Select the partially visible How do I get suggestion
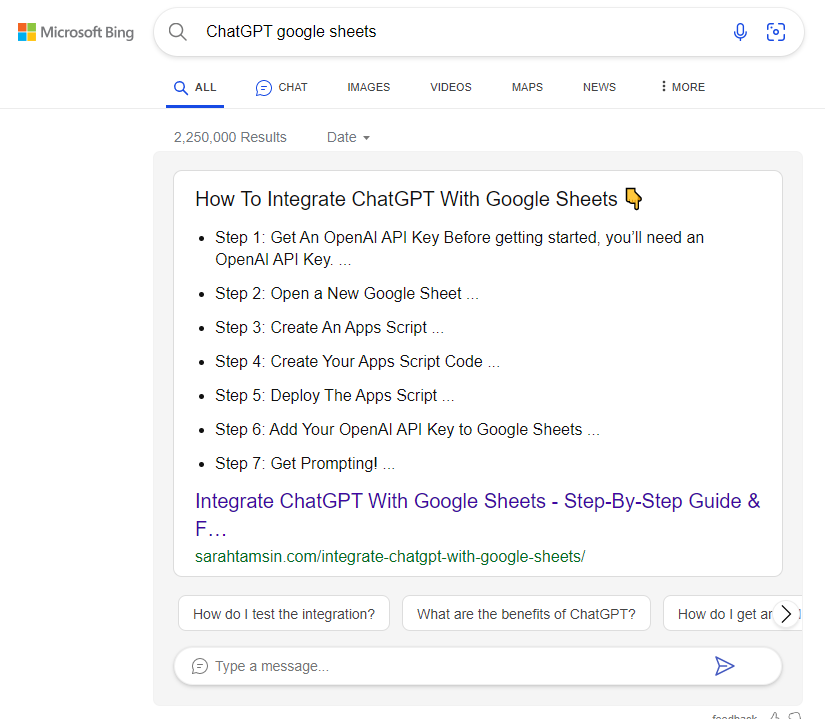The height and width of the screenshot is (719, 825). (x=723, y=613)
